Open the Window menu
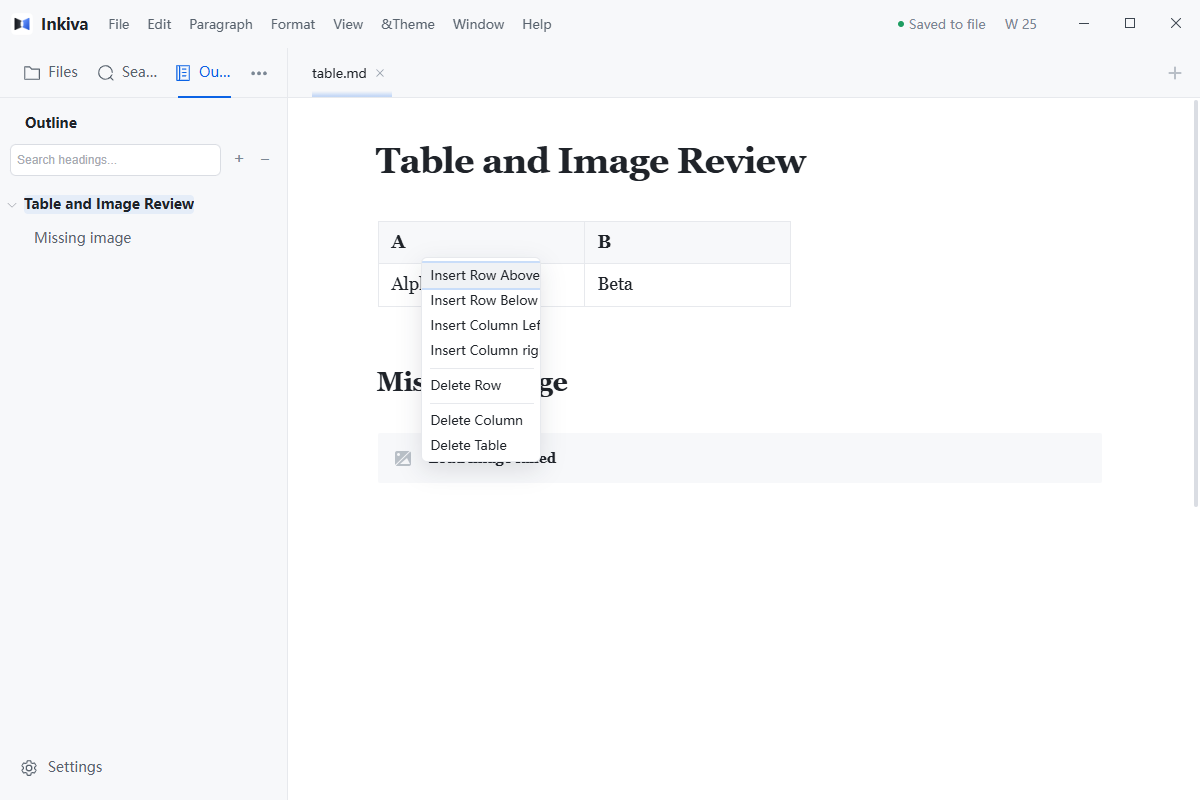 (x=478, y=24)
